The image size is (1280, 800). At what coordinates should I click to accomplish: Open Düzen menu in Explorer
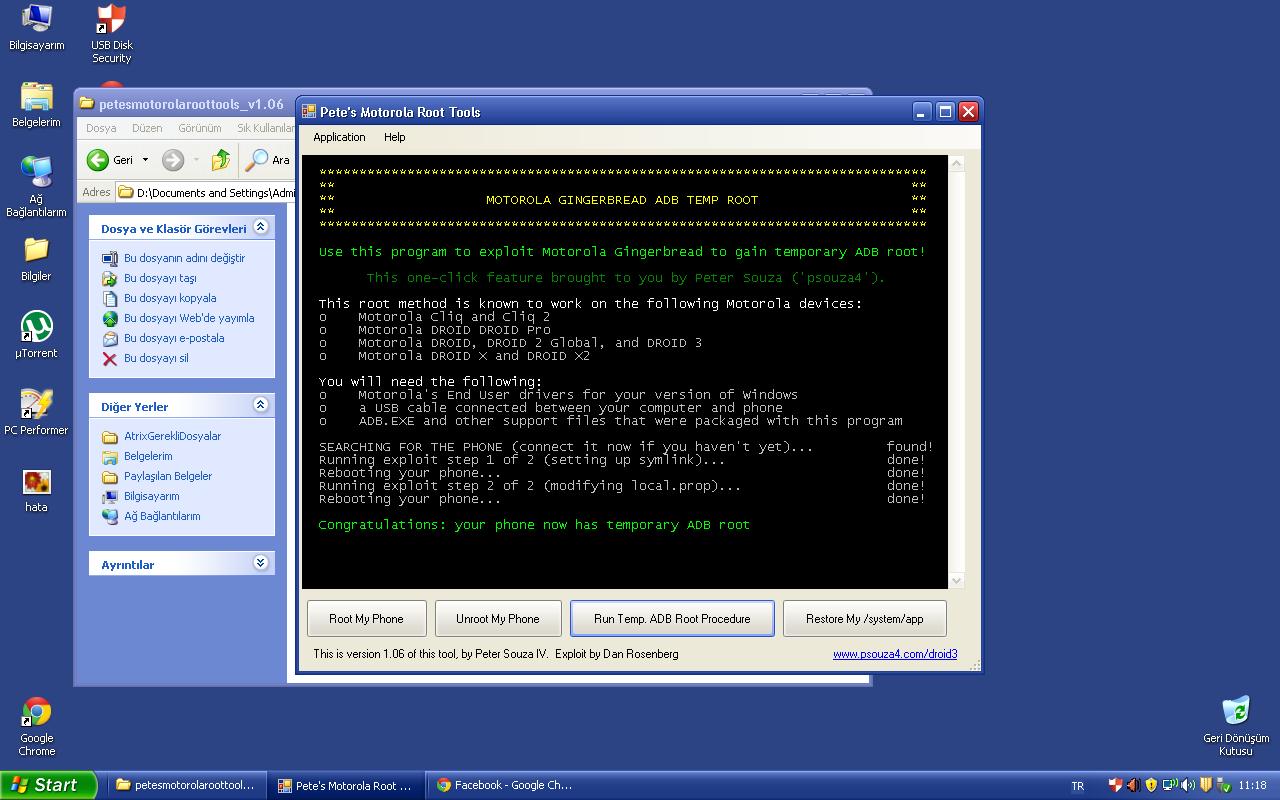click(x=147, y=128)
